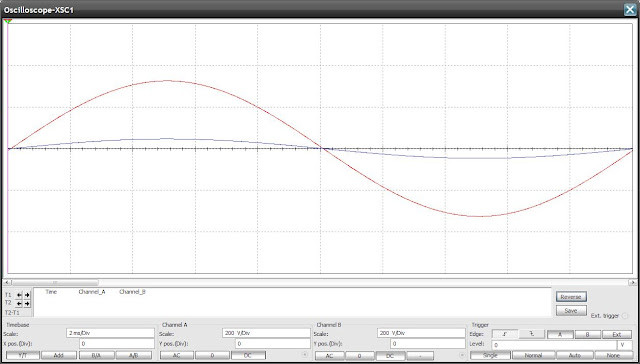Move cursor T2 left with its arrow

pyautogui.click(x=19, y=304)
